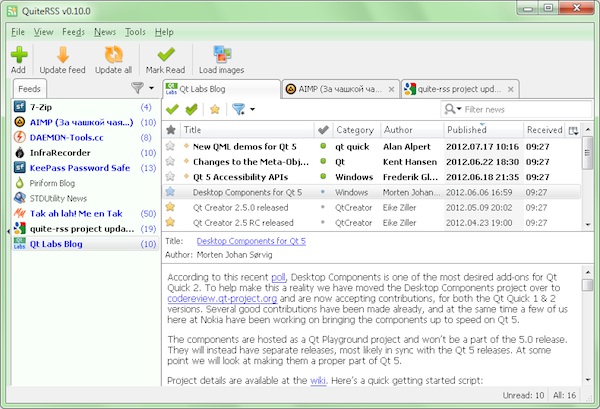Click the Mark Read checkmark icon
The height and width of the screenshot is (409, 600).
pos(166,55)
